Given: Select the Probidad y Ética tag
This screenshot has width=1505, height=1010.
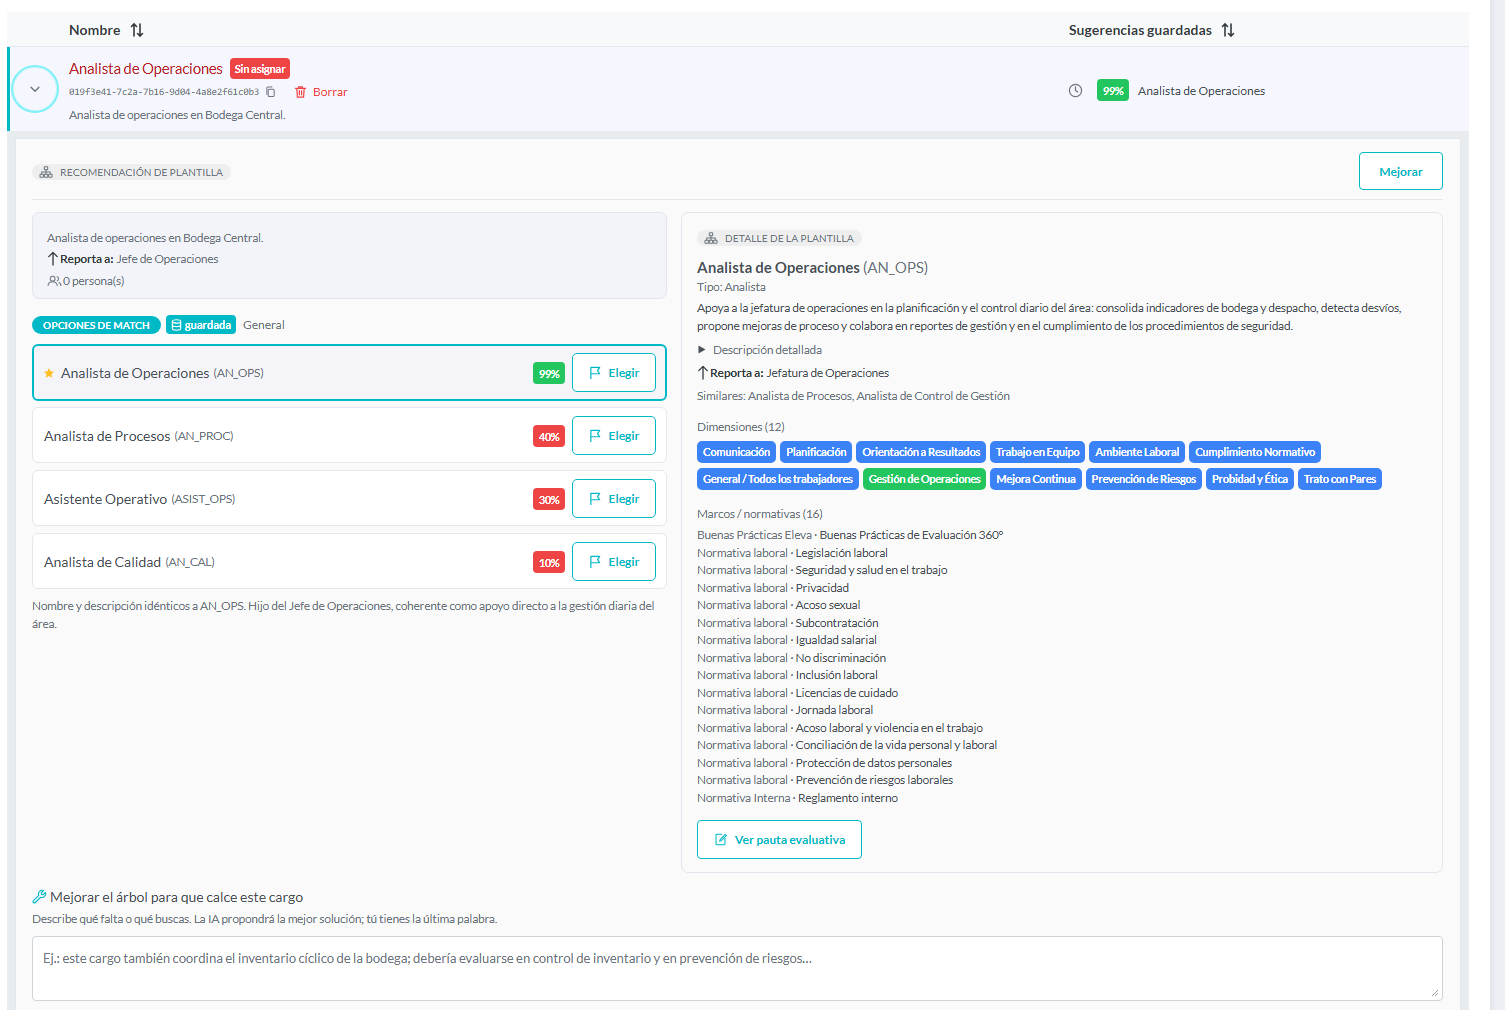Looking at the screenshot, I should click(x=1250, y=479).
